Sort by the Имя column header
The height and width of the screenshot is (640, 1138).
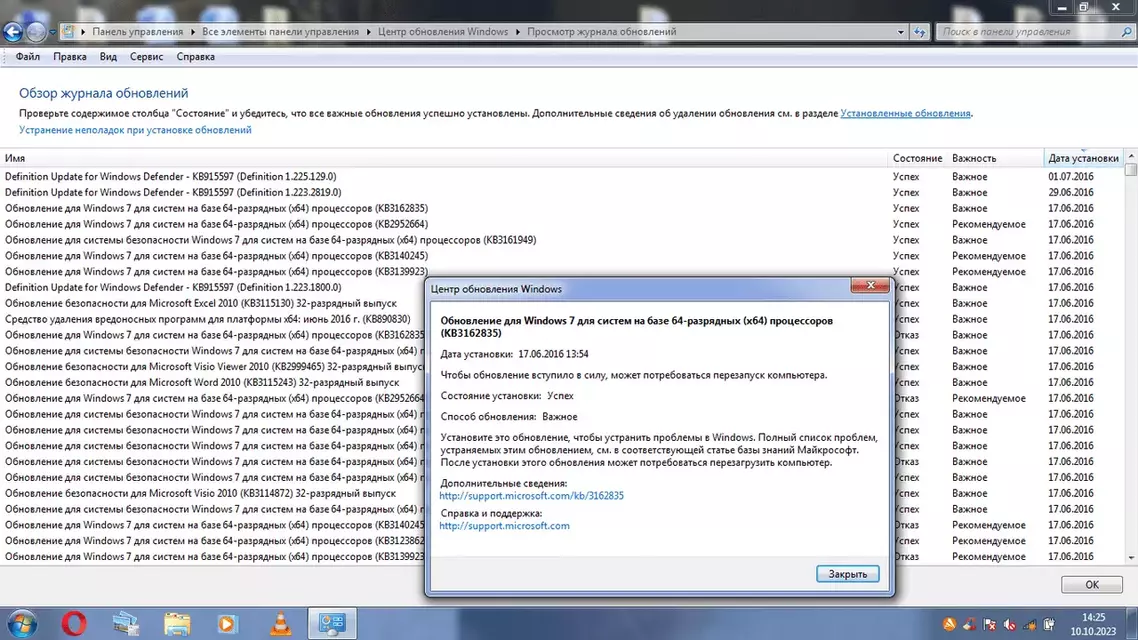coord(444,158)
